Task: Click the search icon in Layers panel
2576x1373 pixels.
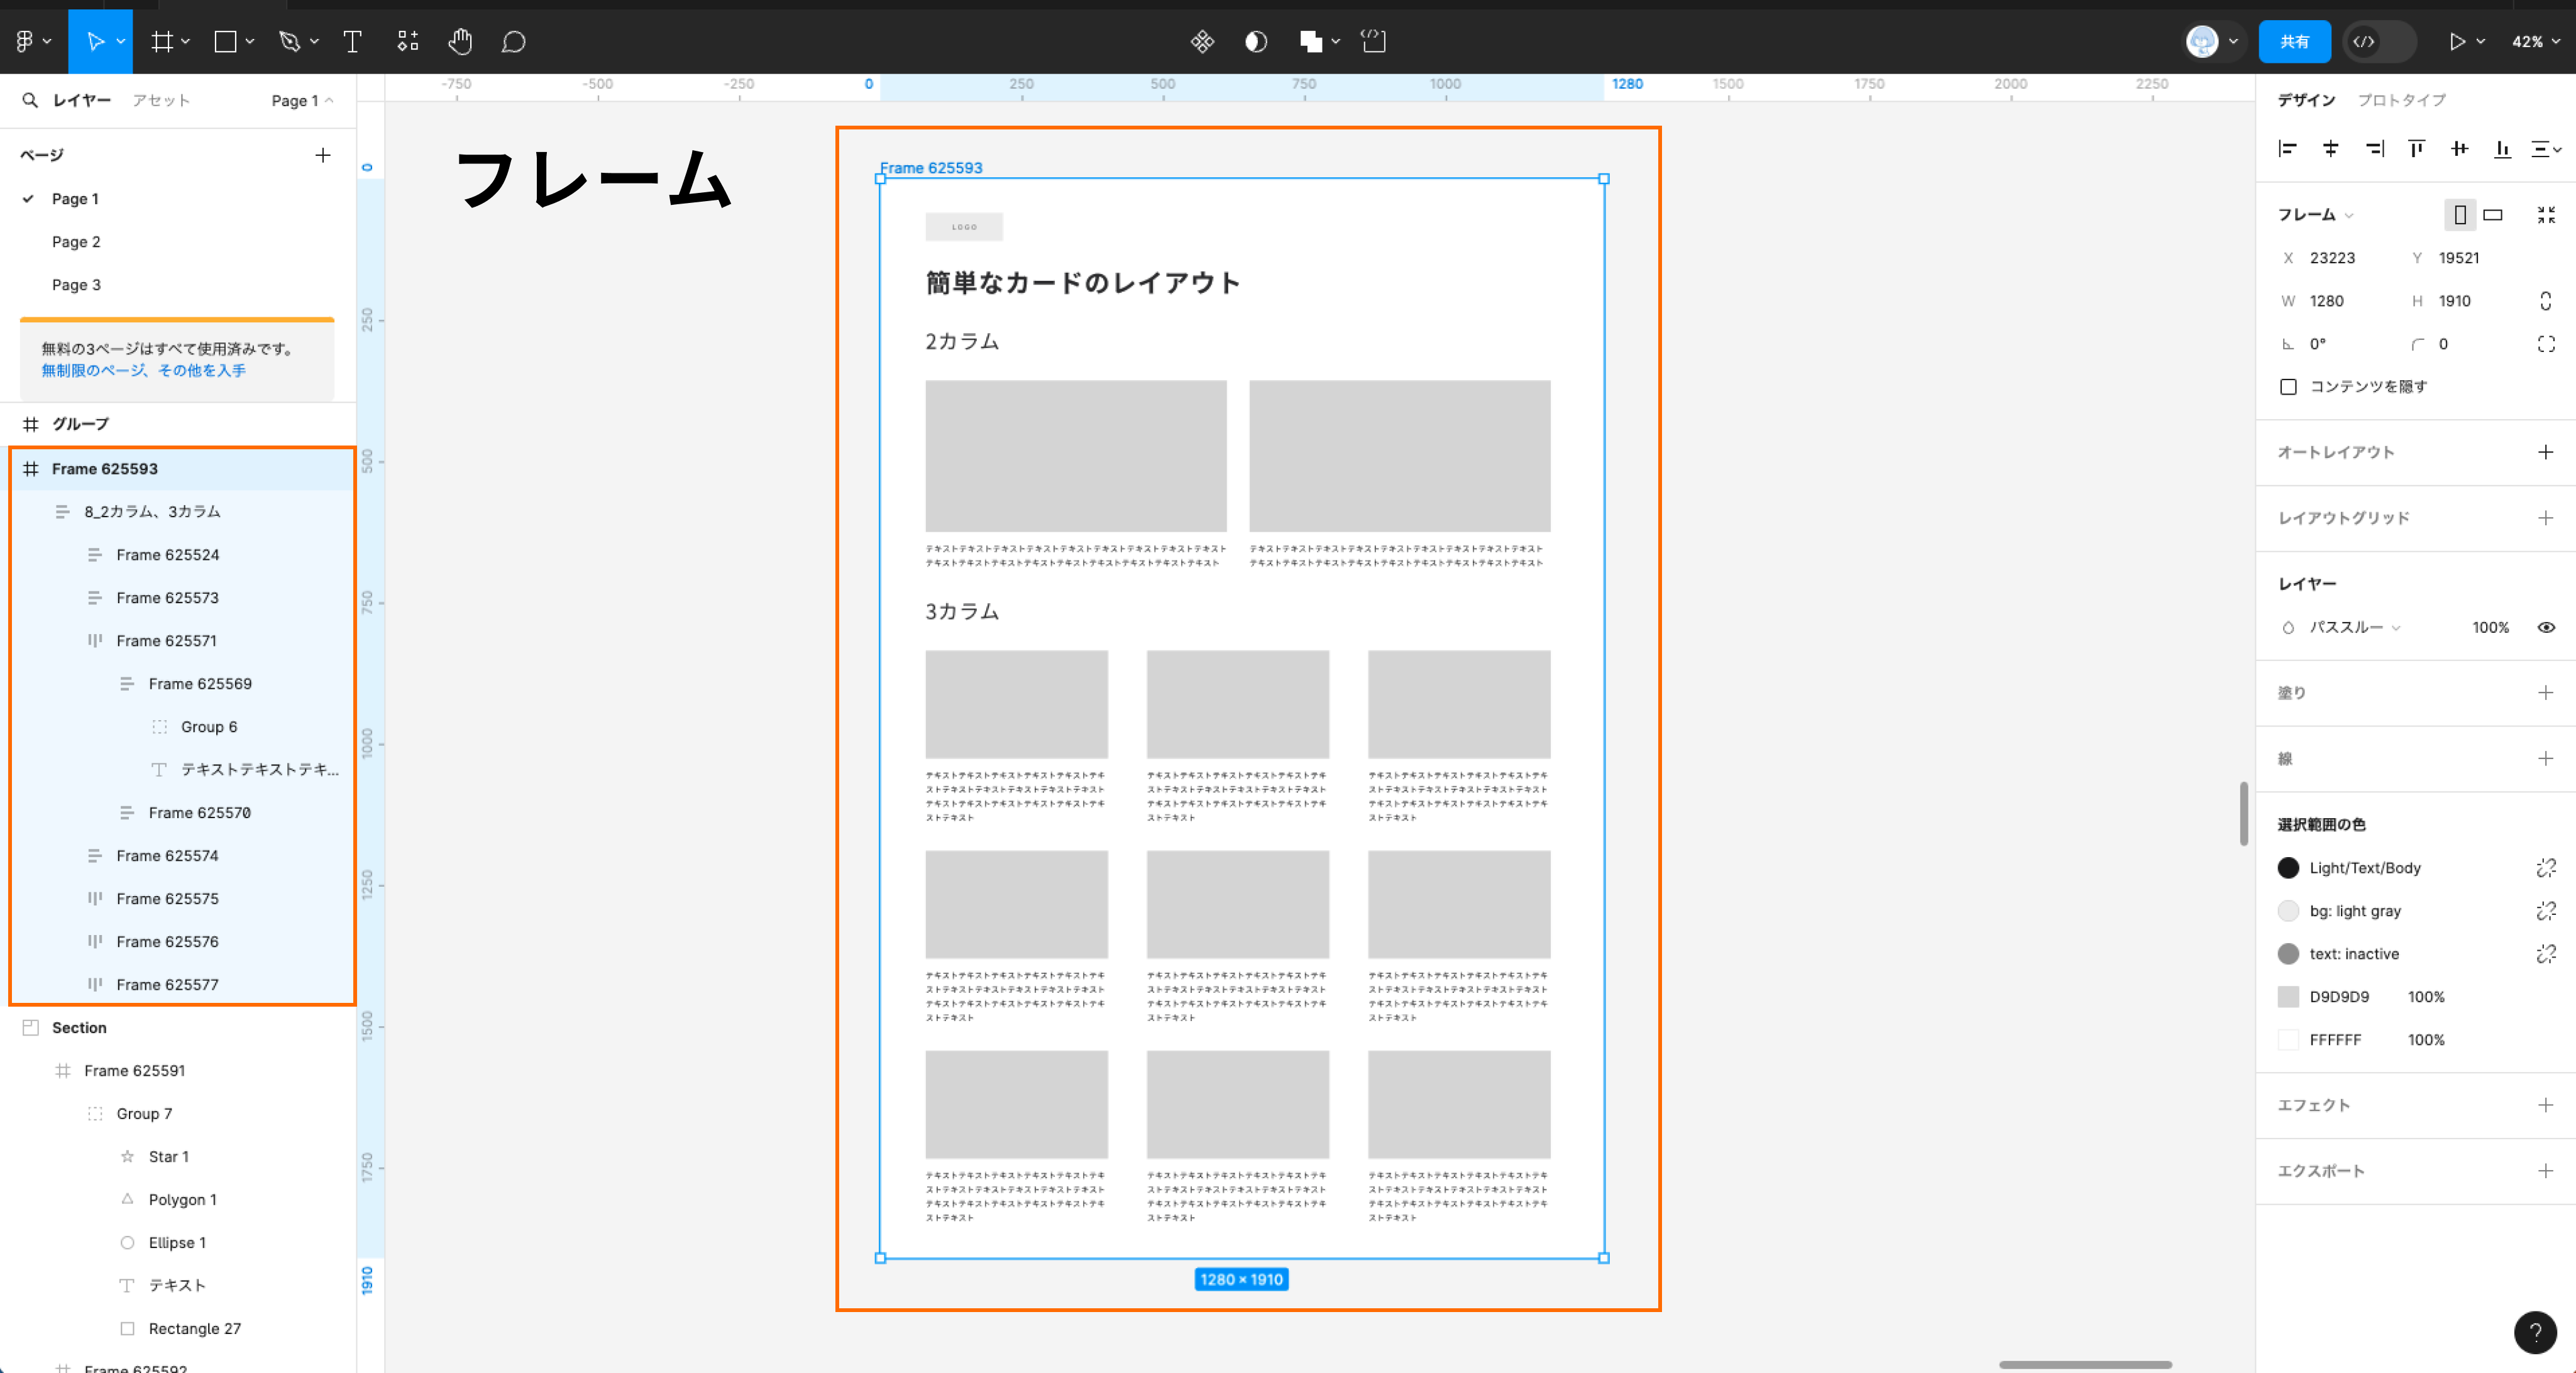Action: 30,100
